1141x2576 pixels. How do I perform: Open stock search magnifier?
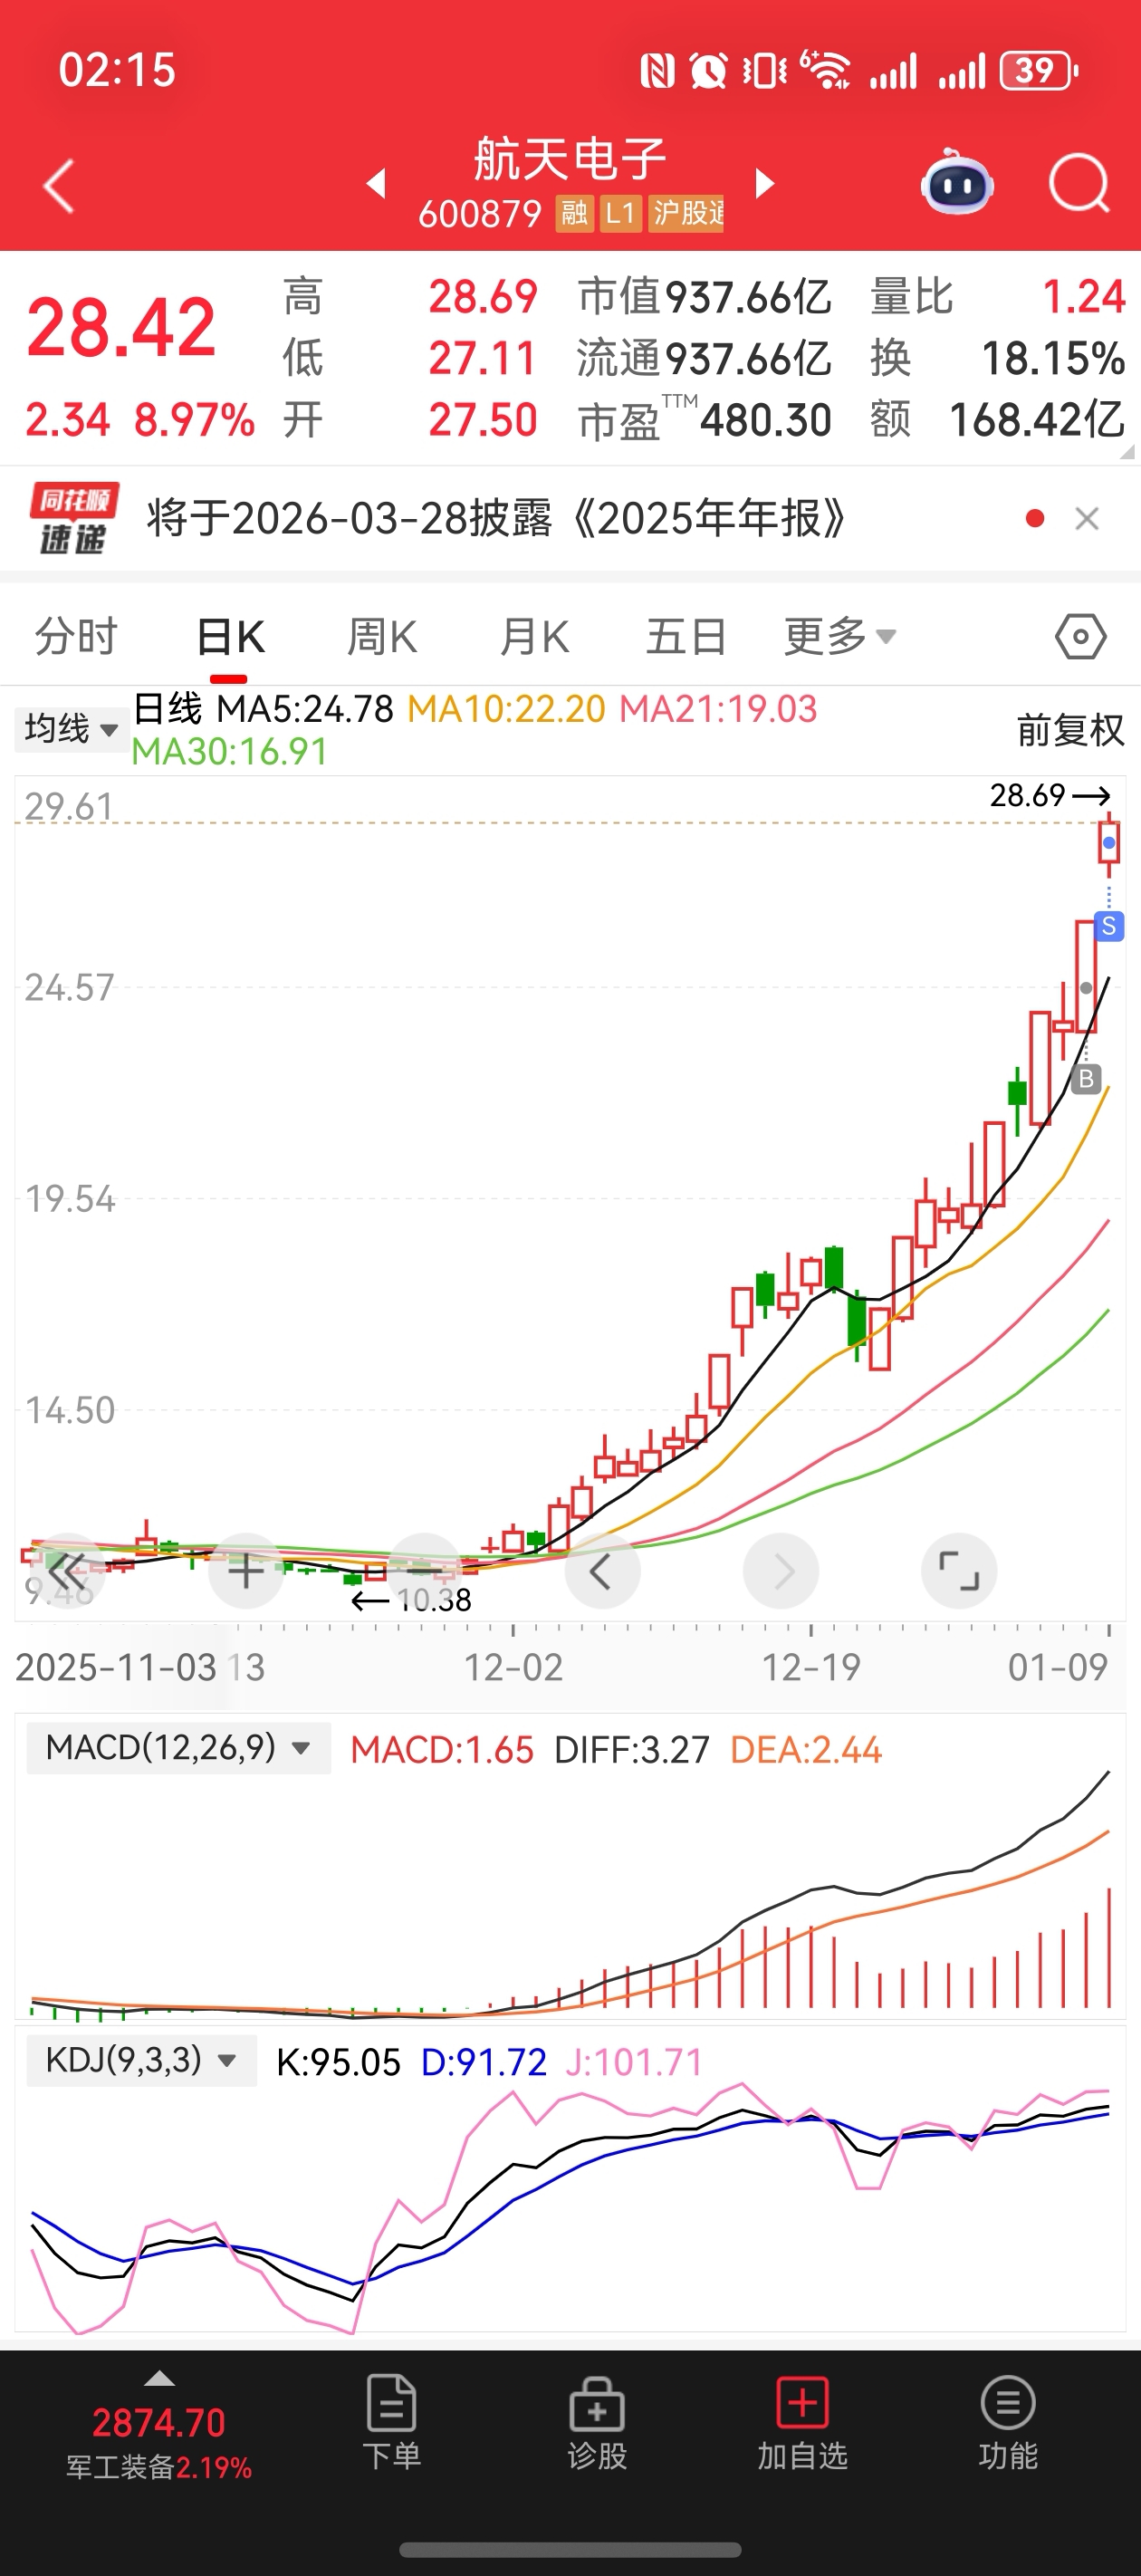point(1079,184)
